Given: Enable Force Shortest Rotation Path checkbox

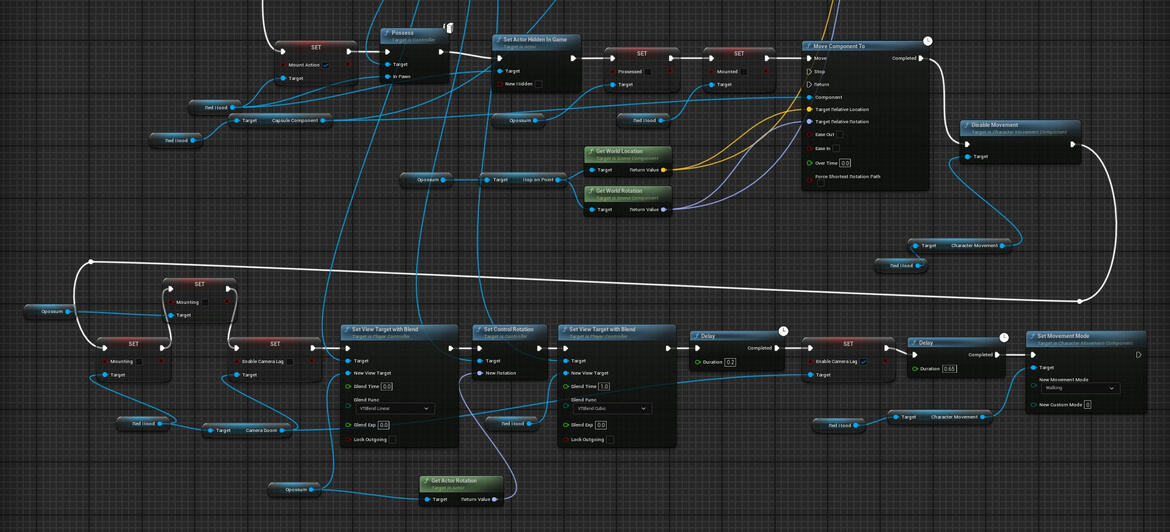Looking at the screenshot, I should point(820,183).
